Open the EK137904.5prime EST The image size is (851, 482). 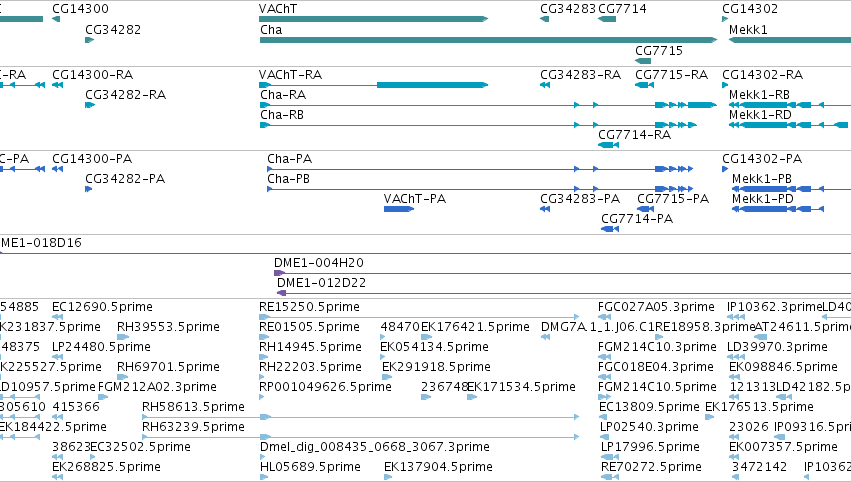439,467
